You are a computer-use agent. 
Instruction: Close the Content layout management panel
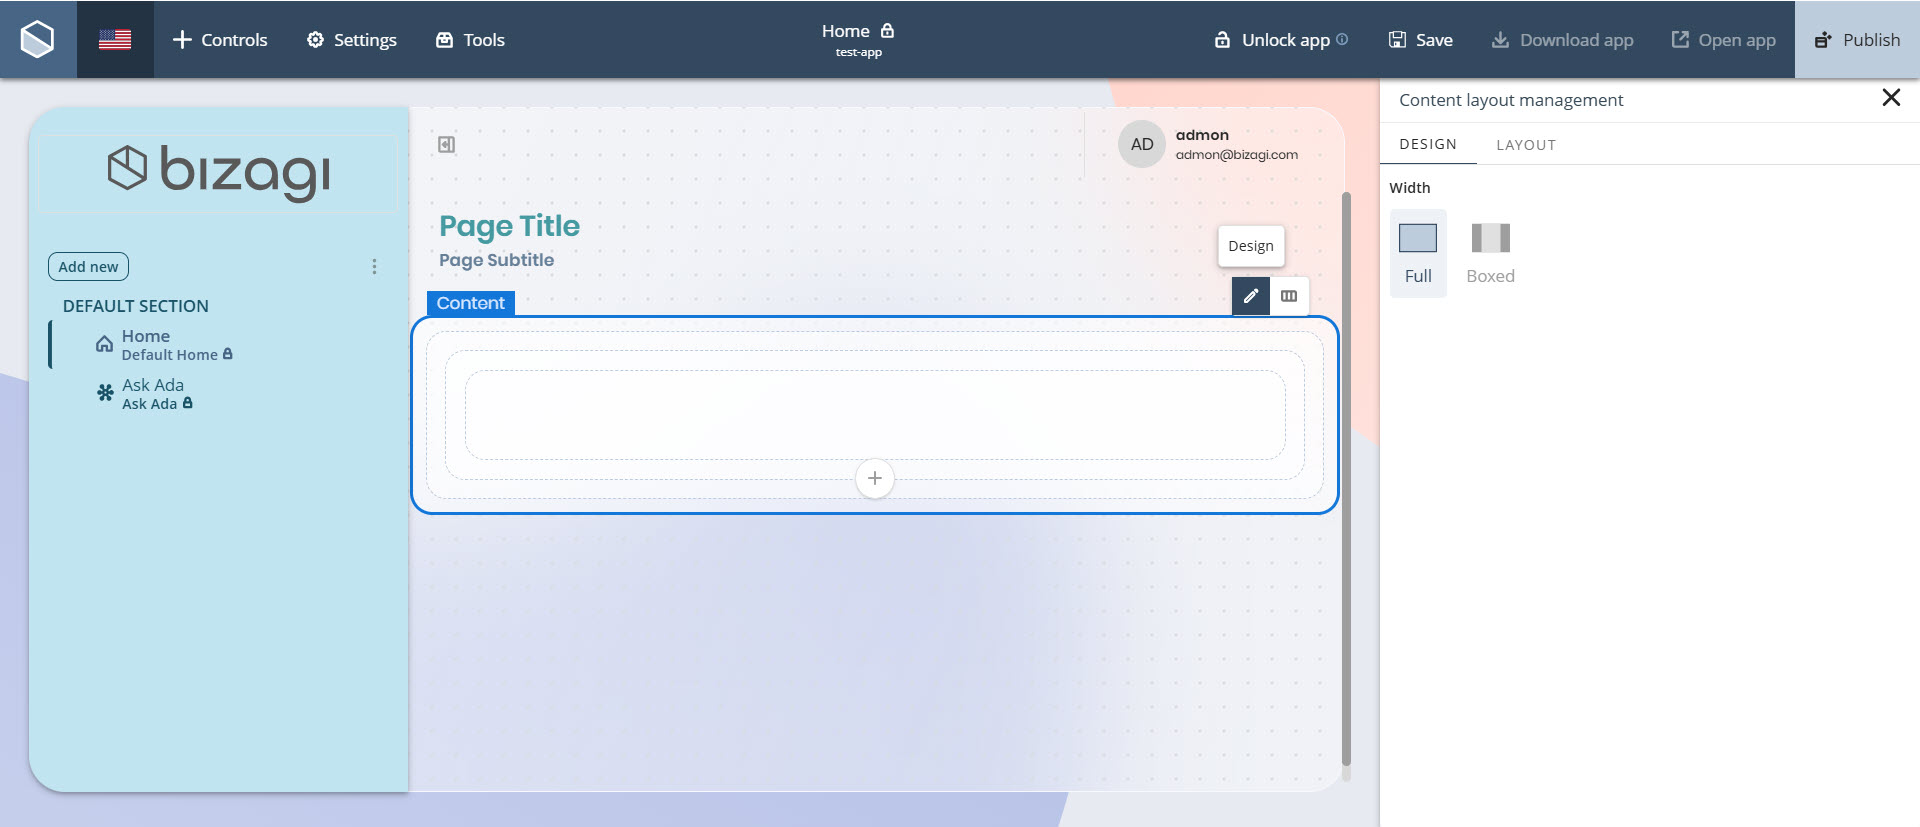tap(1890, 98)
